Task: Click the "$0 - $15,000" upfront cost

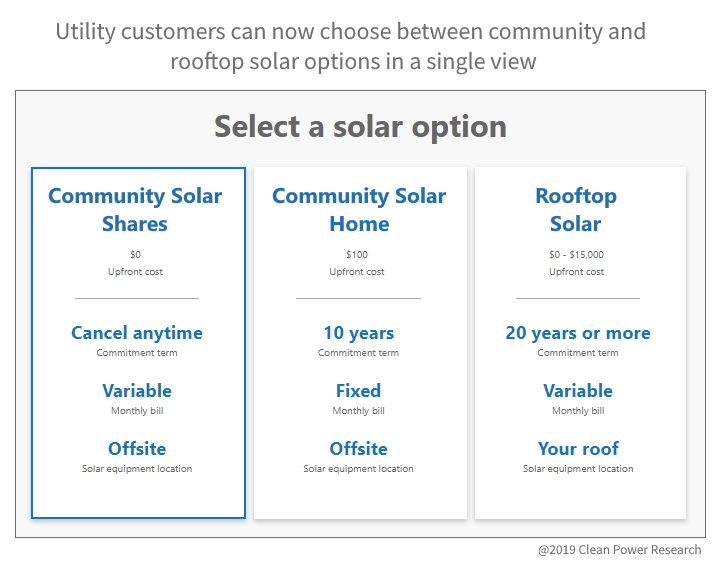Action: (576, 255)
